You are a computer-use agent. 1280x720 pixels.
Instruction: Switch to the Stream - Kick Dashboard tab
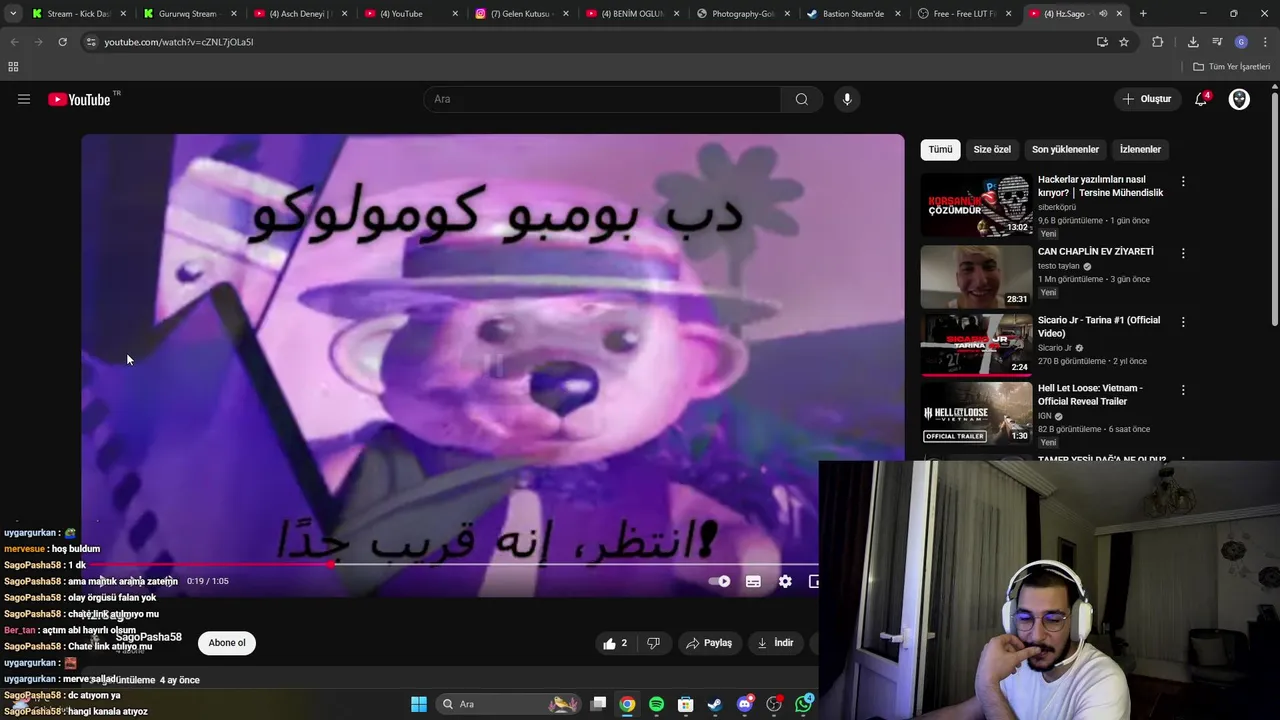tap(78, 14)
